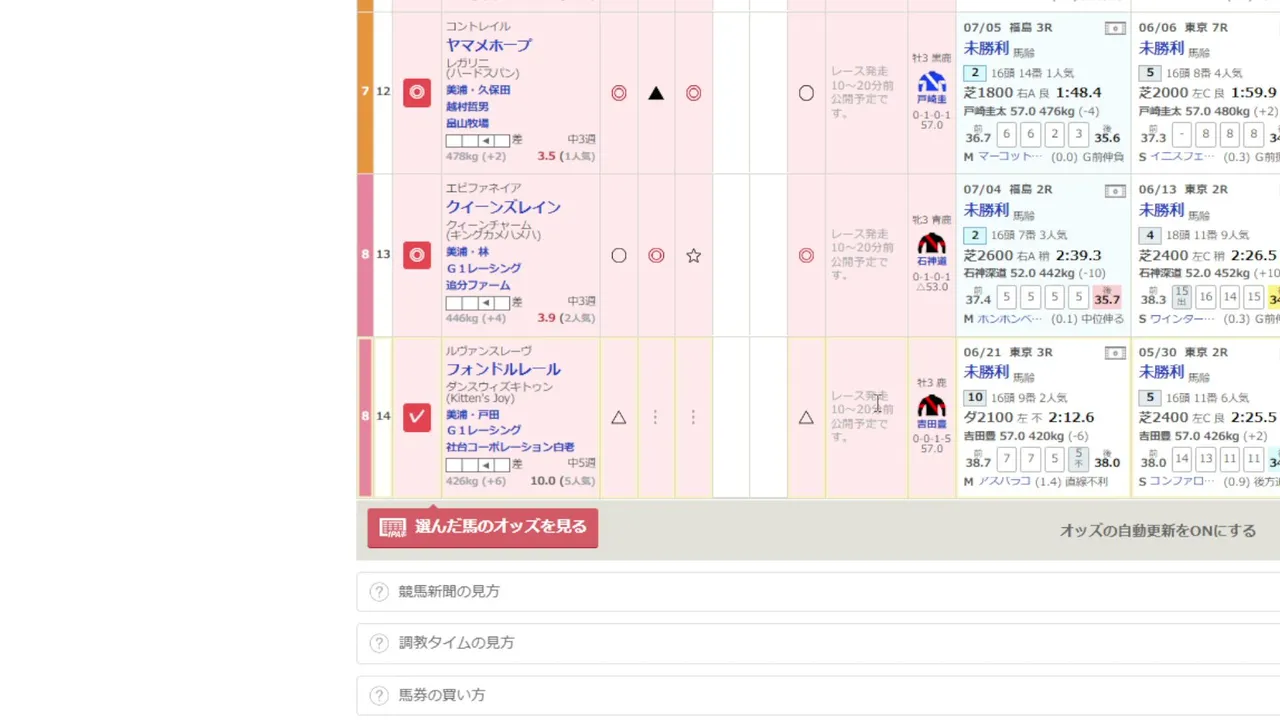This screenshot has height=720, width=1280.
Task: Click the jockey silks icon above 吉田豊
Action: click(932, 405)
